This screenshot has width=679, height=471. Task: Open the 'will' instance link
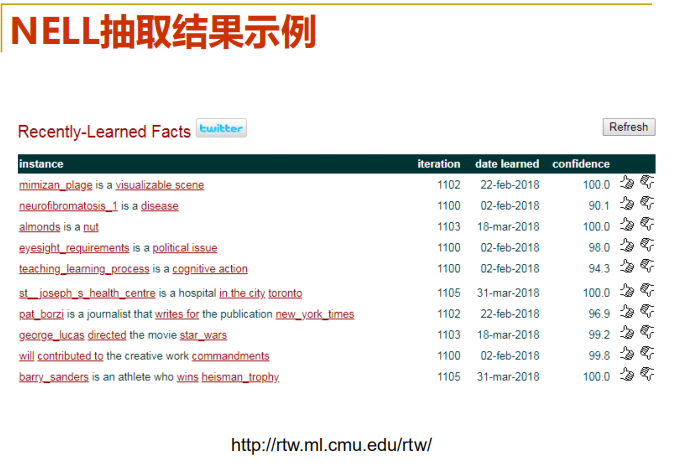tap(26, 356)
